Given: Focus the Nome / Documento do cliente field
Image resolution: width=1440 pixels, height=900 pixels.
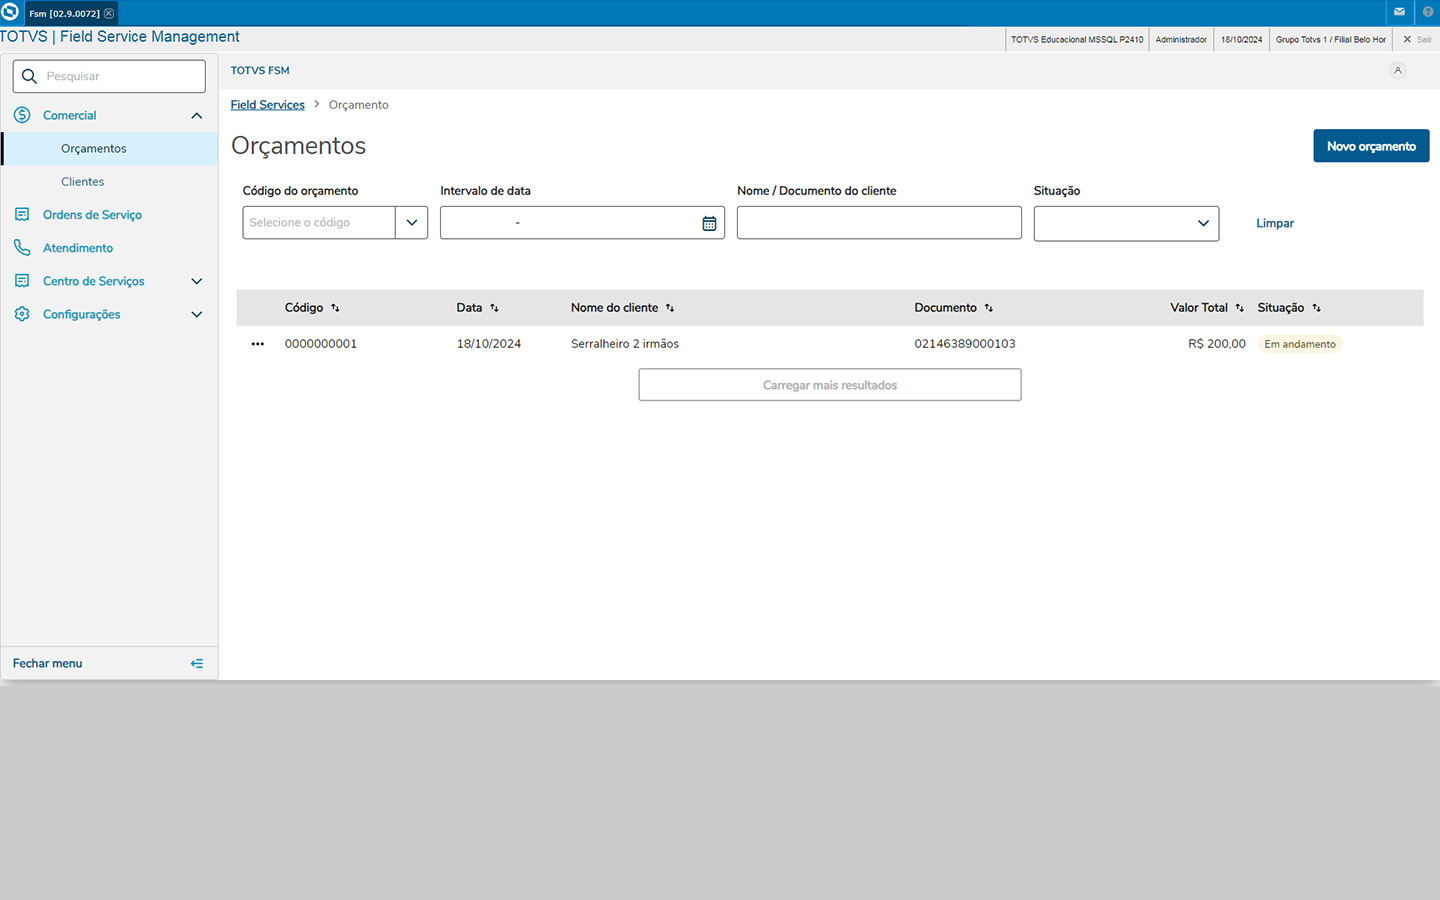Looking at the screenshot, I should pos(878,223).
